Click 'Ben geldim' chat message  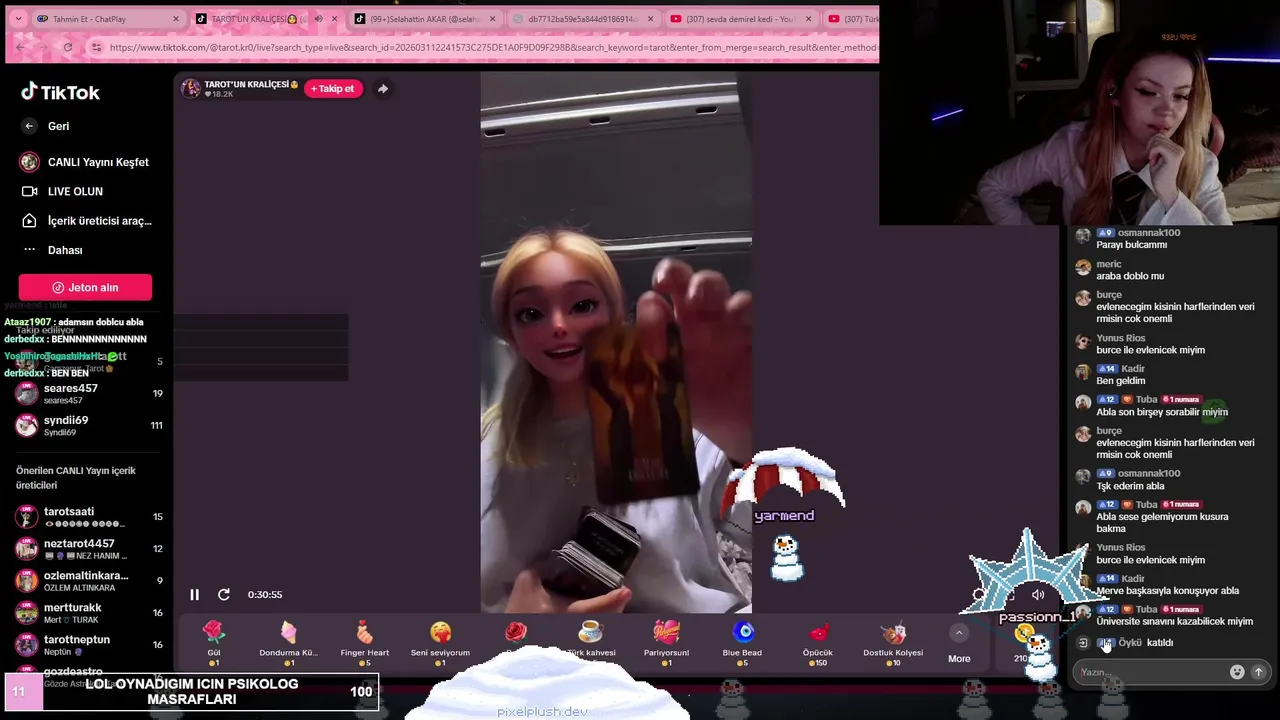tap(1121, 381)
